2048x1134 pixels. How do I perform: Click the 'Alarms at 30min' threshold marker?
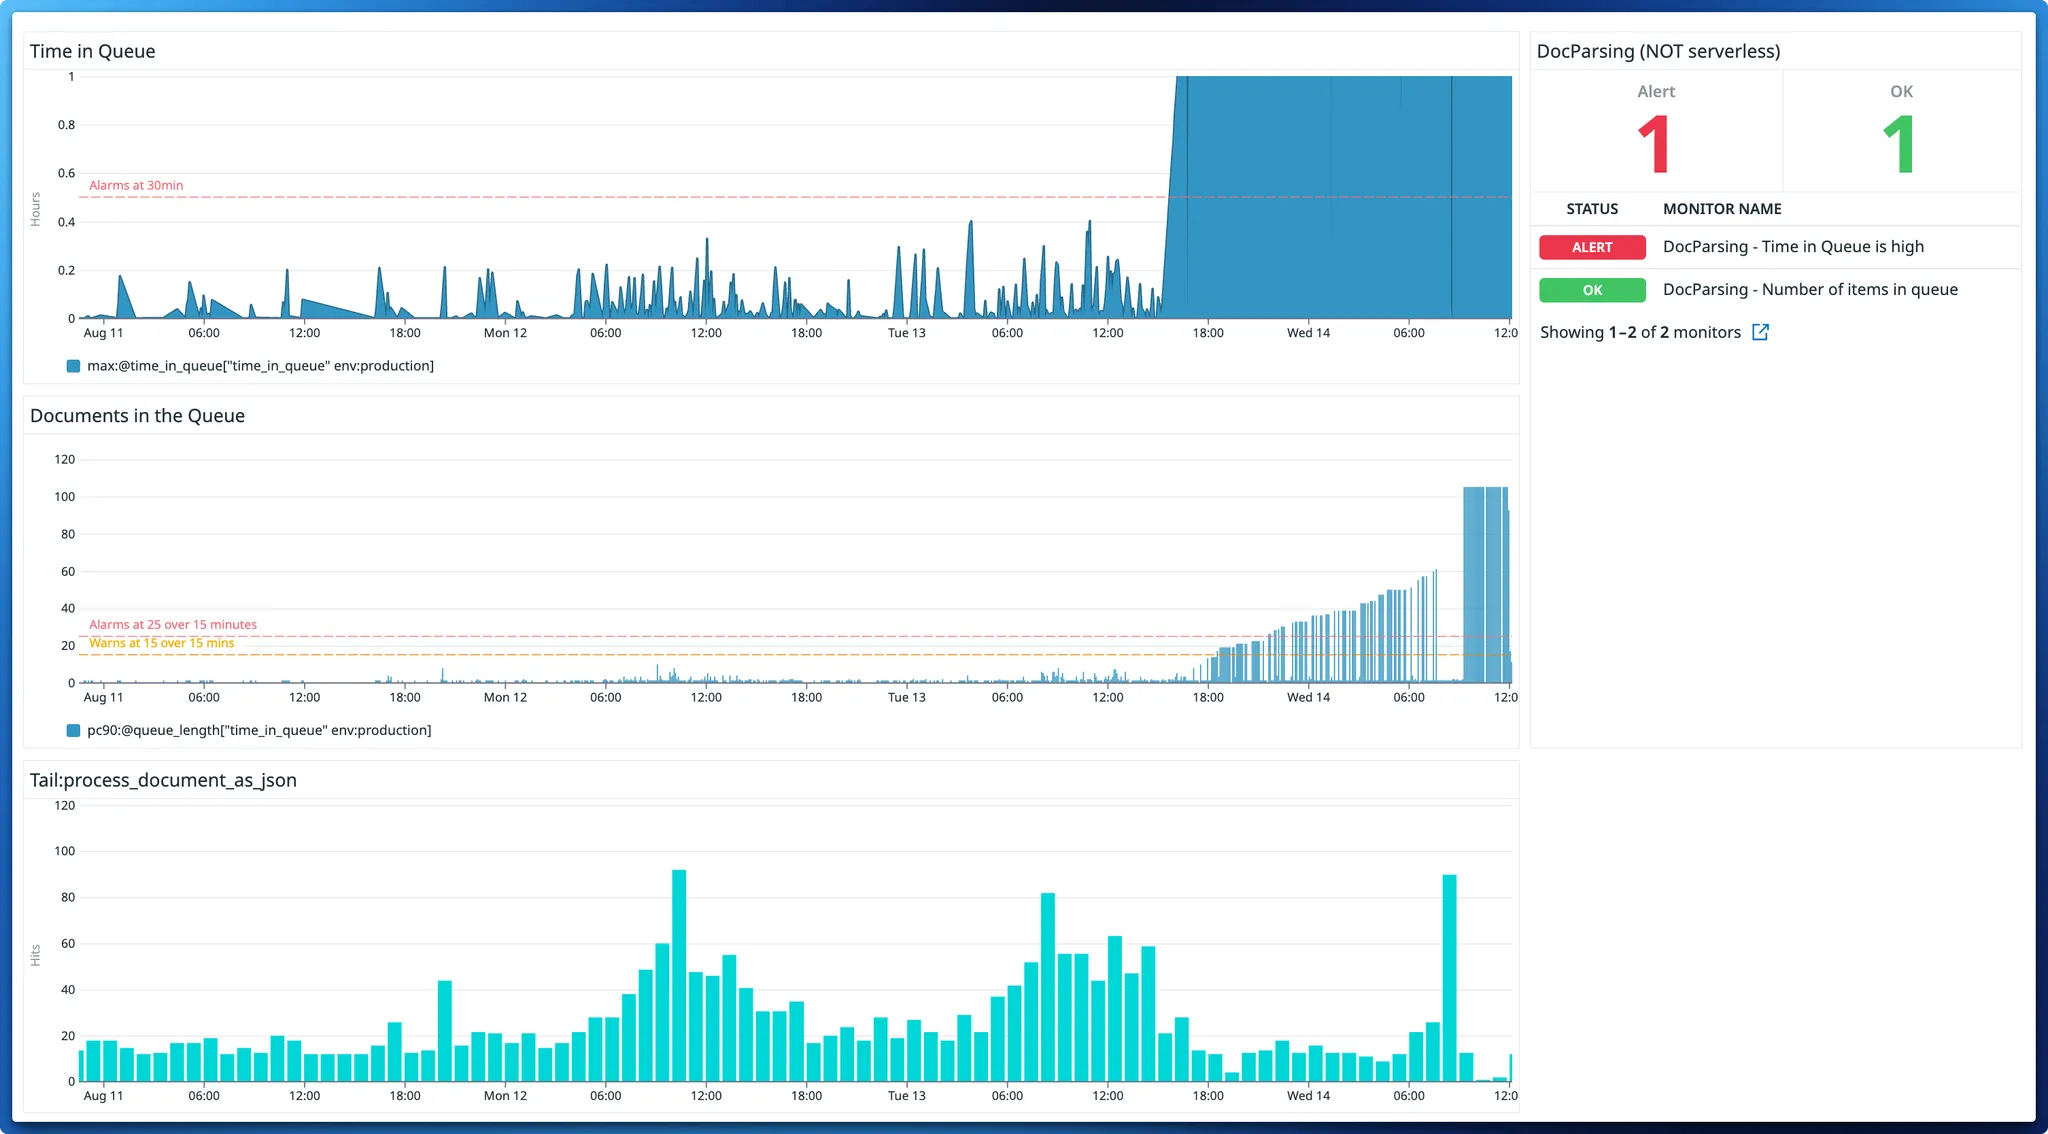(136, 186)
